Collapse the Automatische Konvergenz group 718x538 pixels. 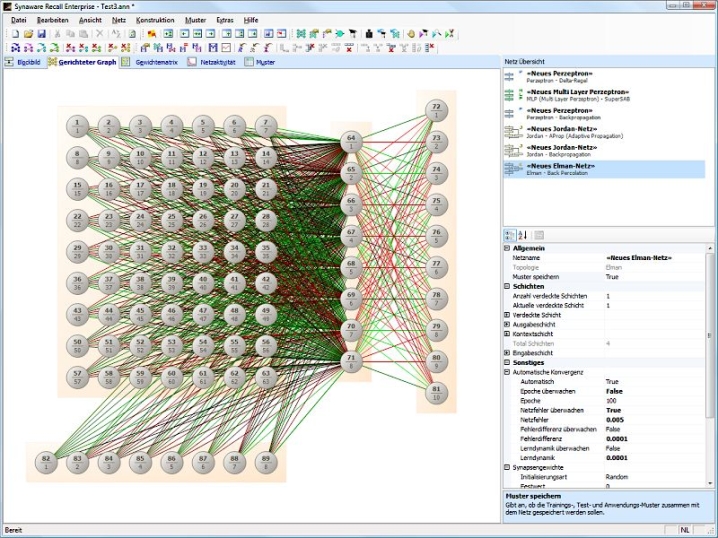(507, 372)
